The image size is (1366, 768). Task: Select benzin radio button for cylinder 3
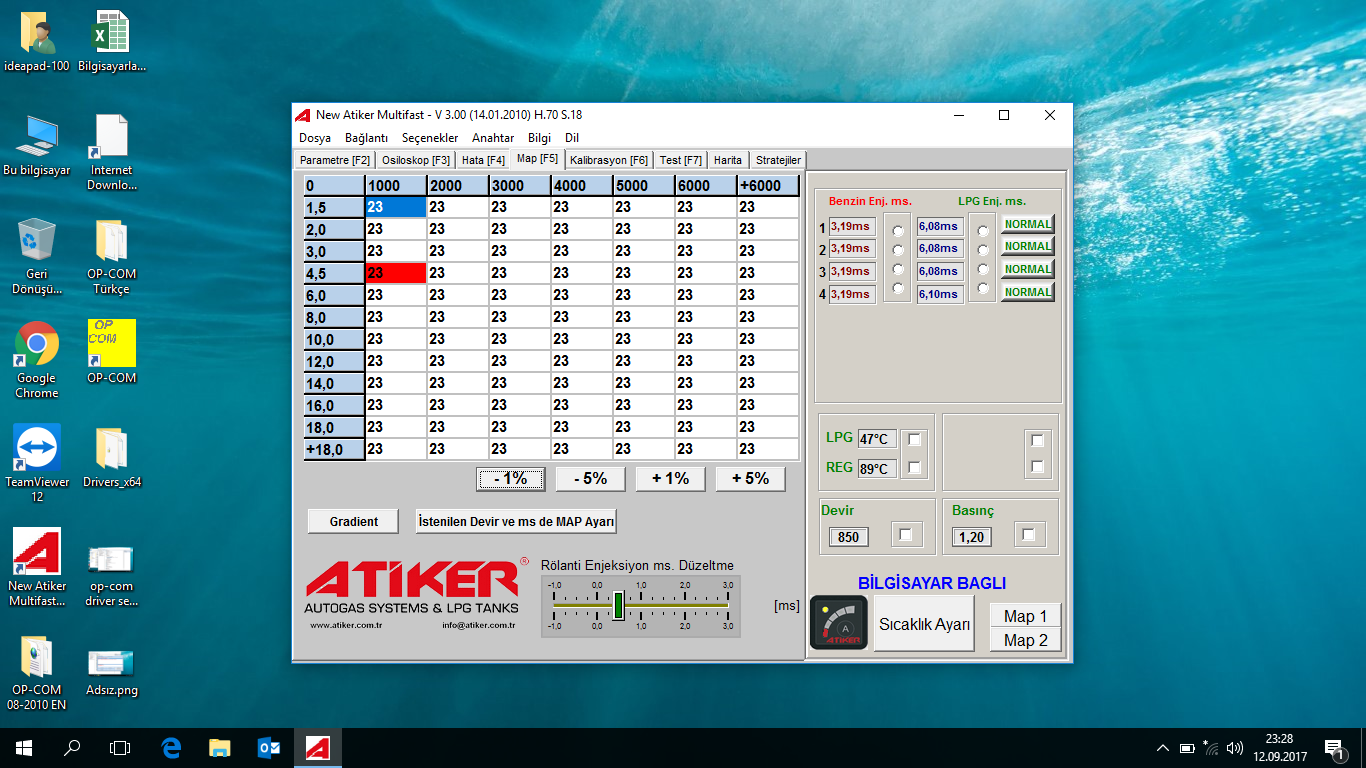(897, 269)
